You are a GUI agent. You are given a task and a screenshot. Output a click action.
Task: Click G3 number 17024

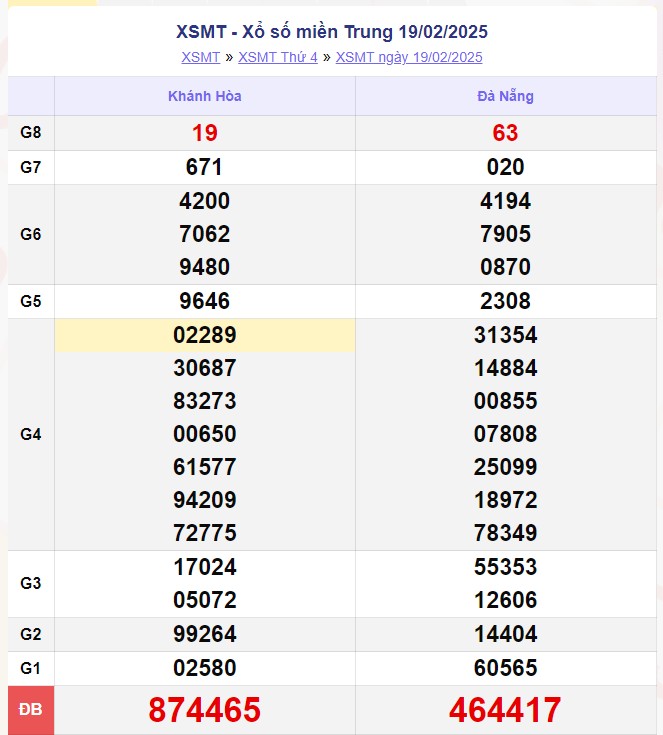[205, 567]
